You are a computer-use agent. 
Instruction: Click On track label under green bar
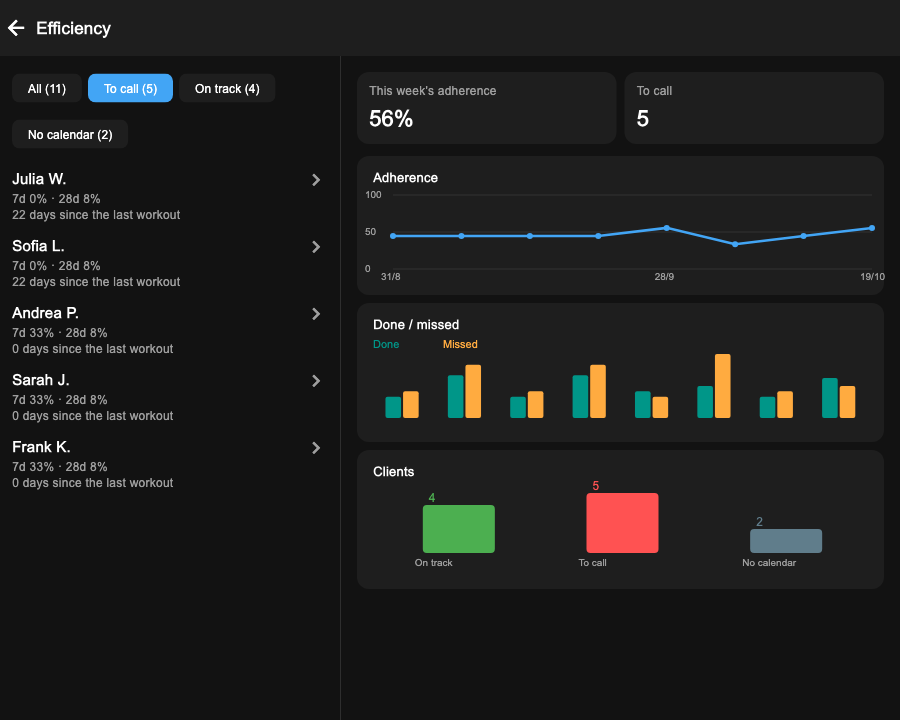[x=433, y=563]
